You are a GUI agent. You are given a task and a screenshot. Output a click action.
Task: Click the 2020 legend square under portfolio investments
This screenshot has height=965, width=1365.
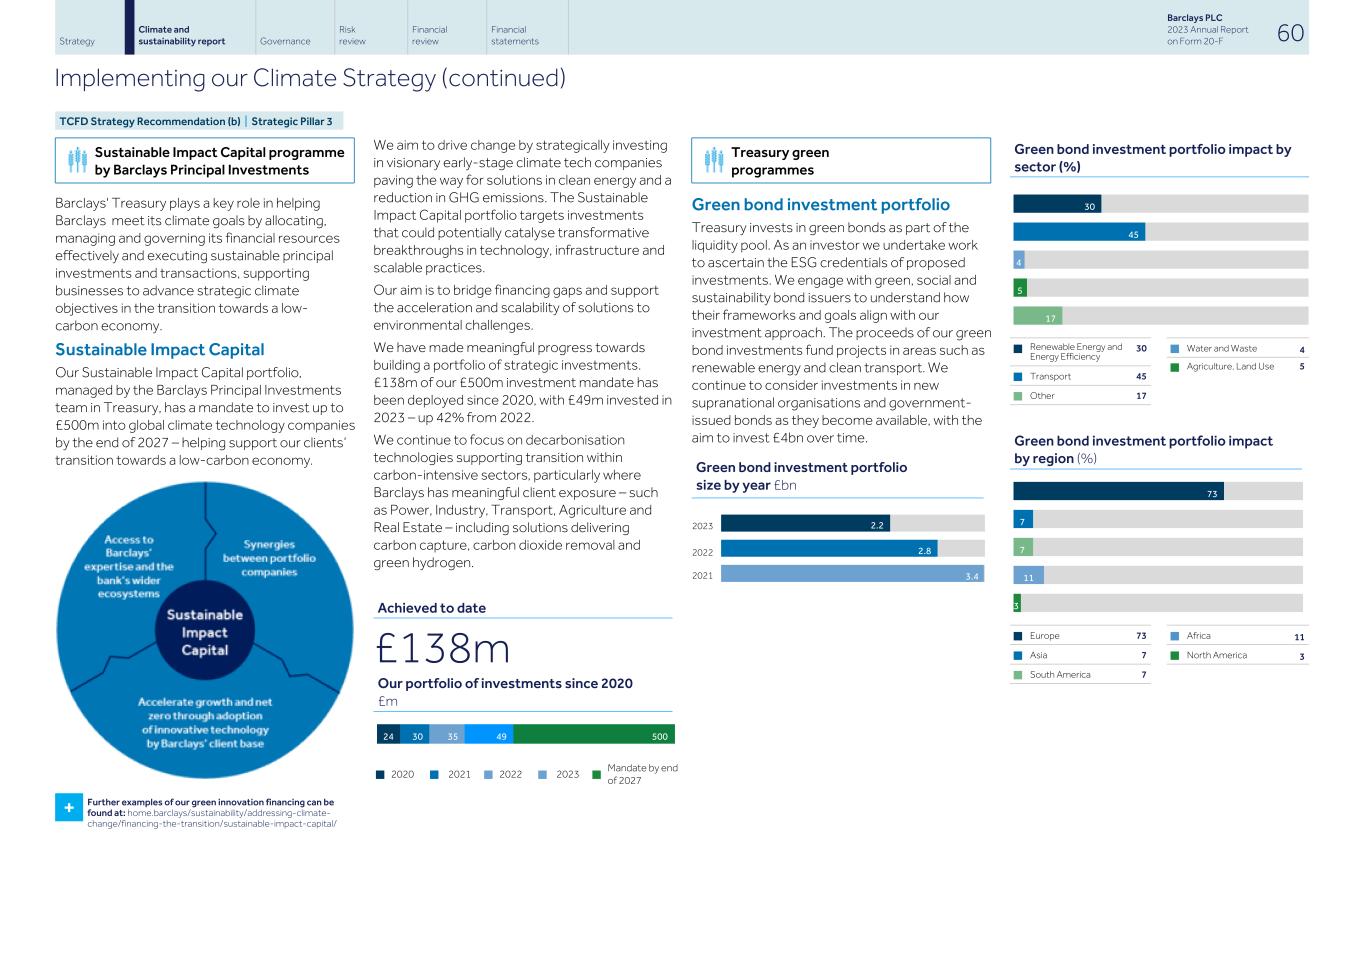point(381,774)
